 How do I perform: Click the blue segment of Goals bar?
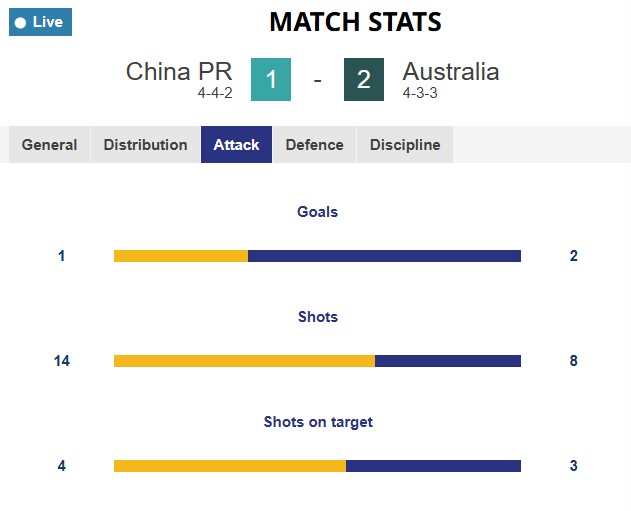(x=384, y=256)
